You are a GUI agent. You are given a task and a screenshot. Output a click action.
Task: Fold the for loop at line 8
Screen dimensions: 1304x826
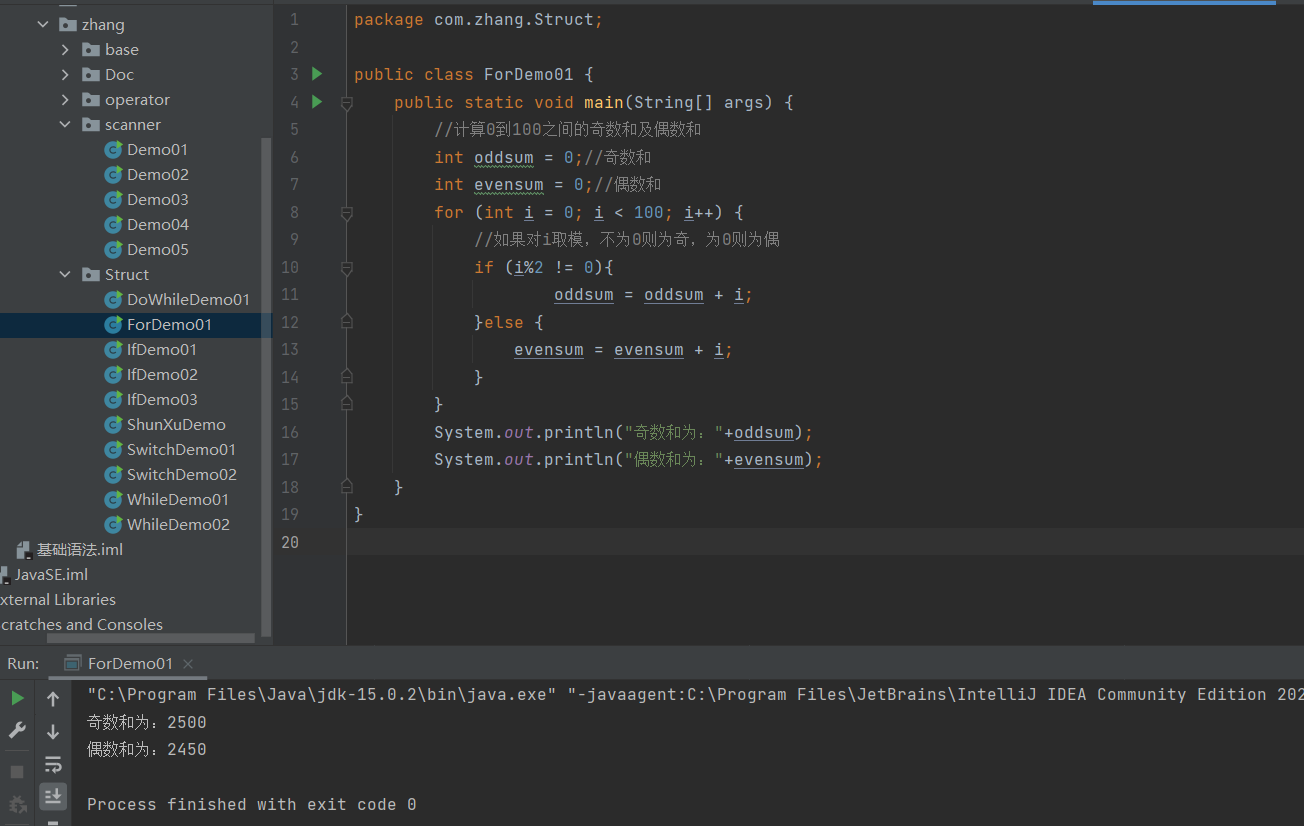click(347, 212)
